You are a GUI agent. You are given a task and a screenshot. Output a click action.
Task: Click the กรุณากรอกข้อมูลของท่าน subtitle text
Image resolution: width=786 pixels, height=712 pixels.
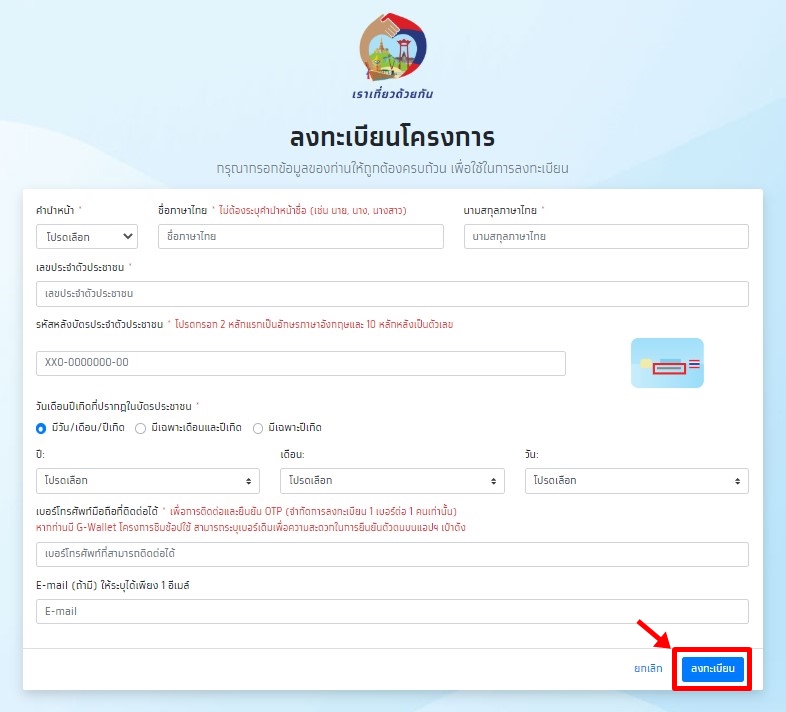[x=392, y=168]
